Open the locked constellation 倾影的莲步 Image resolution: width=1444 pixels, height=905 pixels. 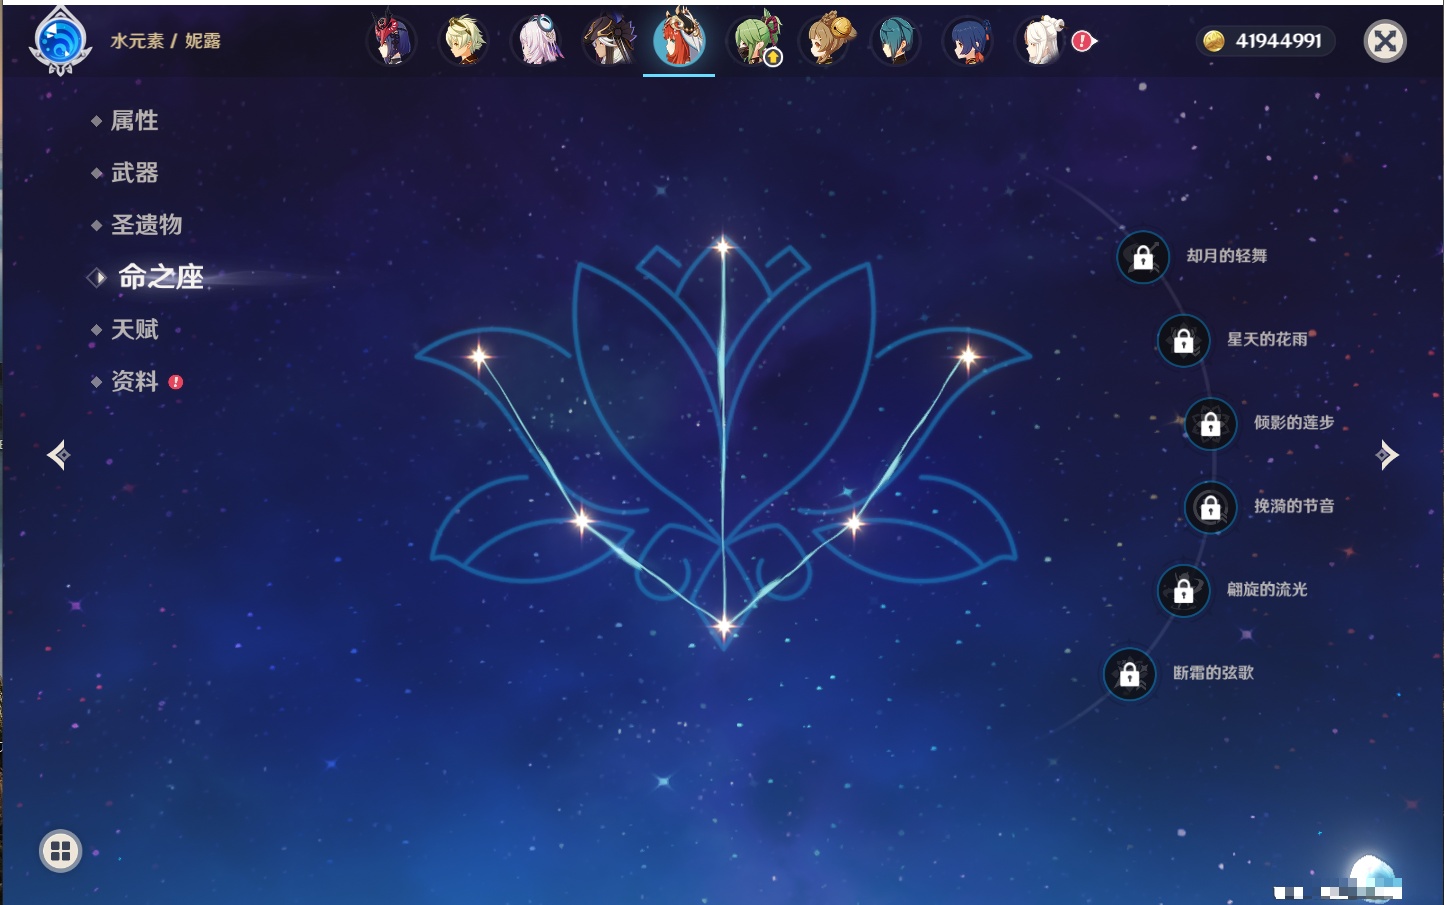pyautogui.click(x=1210, y=424)
